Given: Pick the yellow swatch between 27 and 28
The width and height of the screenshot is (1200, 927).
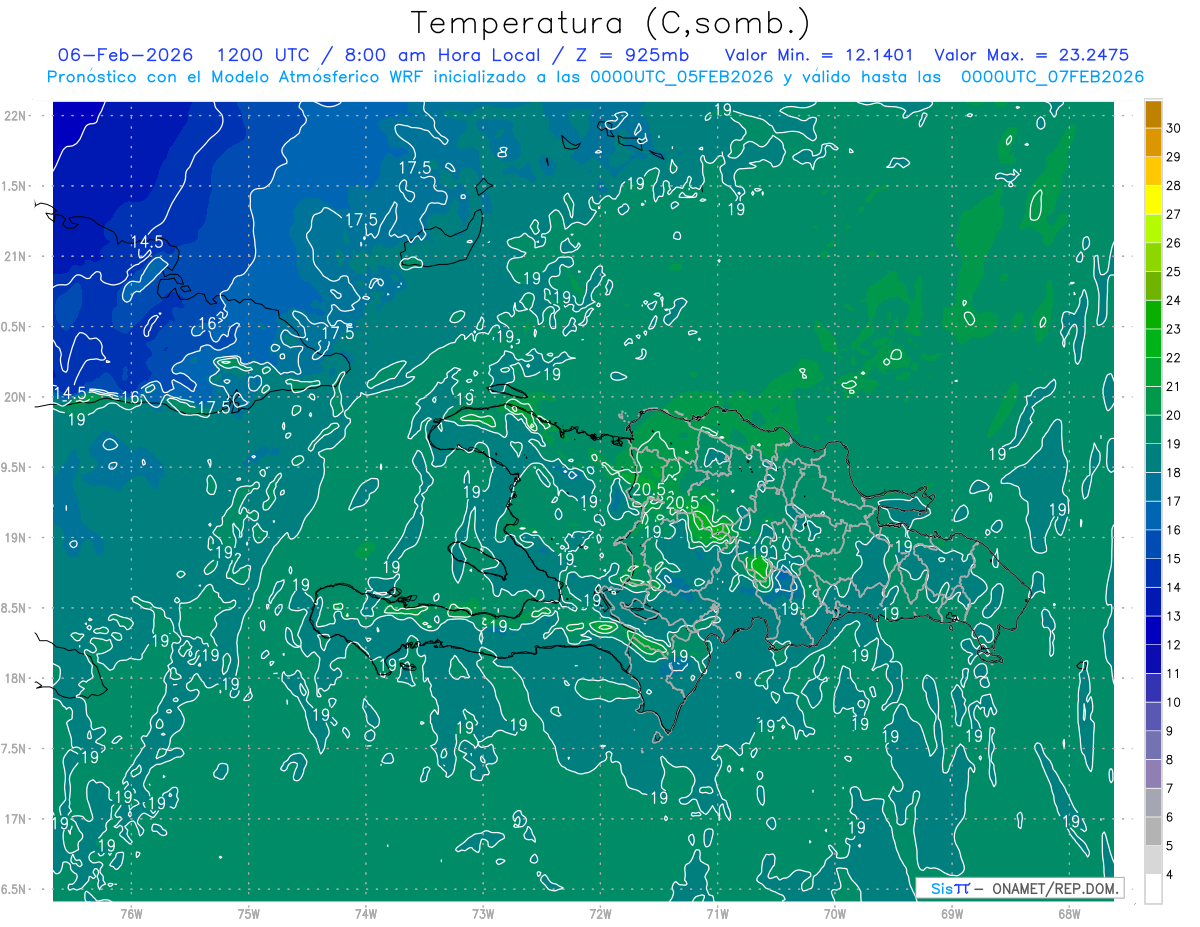Looking at the screenshot, I should (1153, 200).
